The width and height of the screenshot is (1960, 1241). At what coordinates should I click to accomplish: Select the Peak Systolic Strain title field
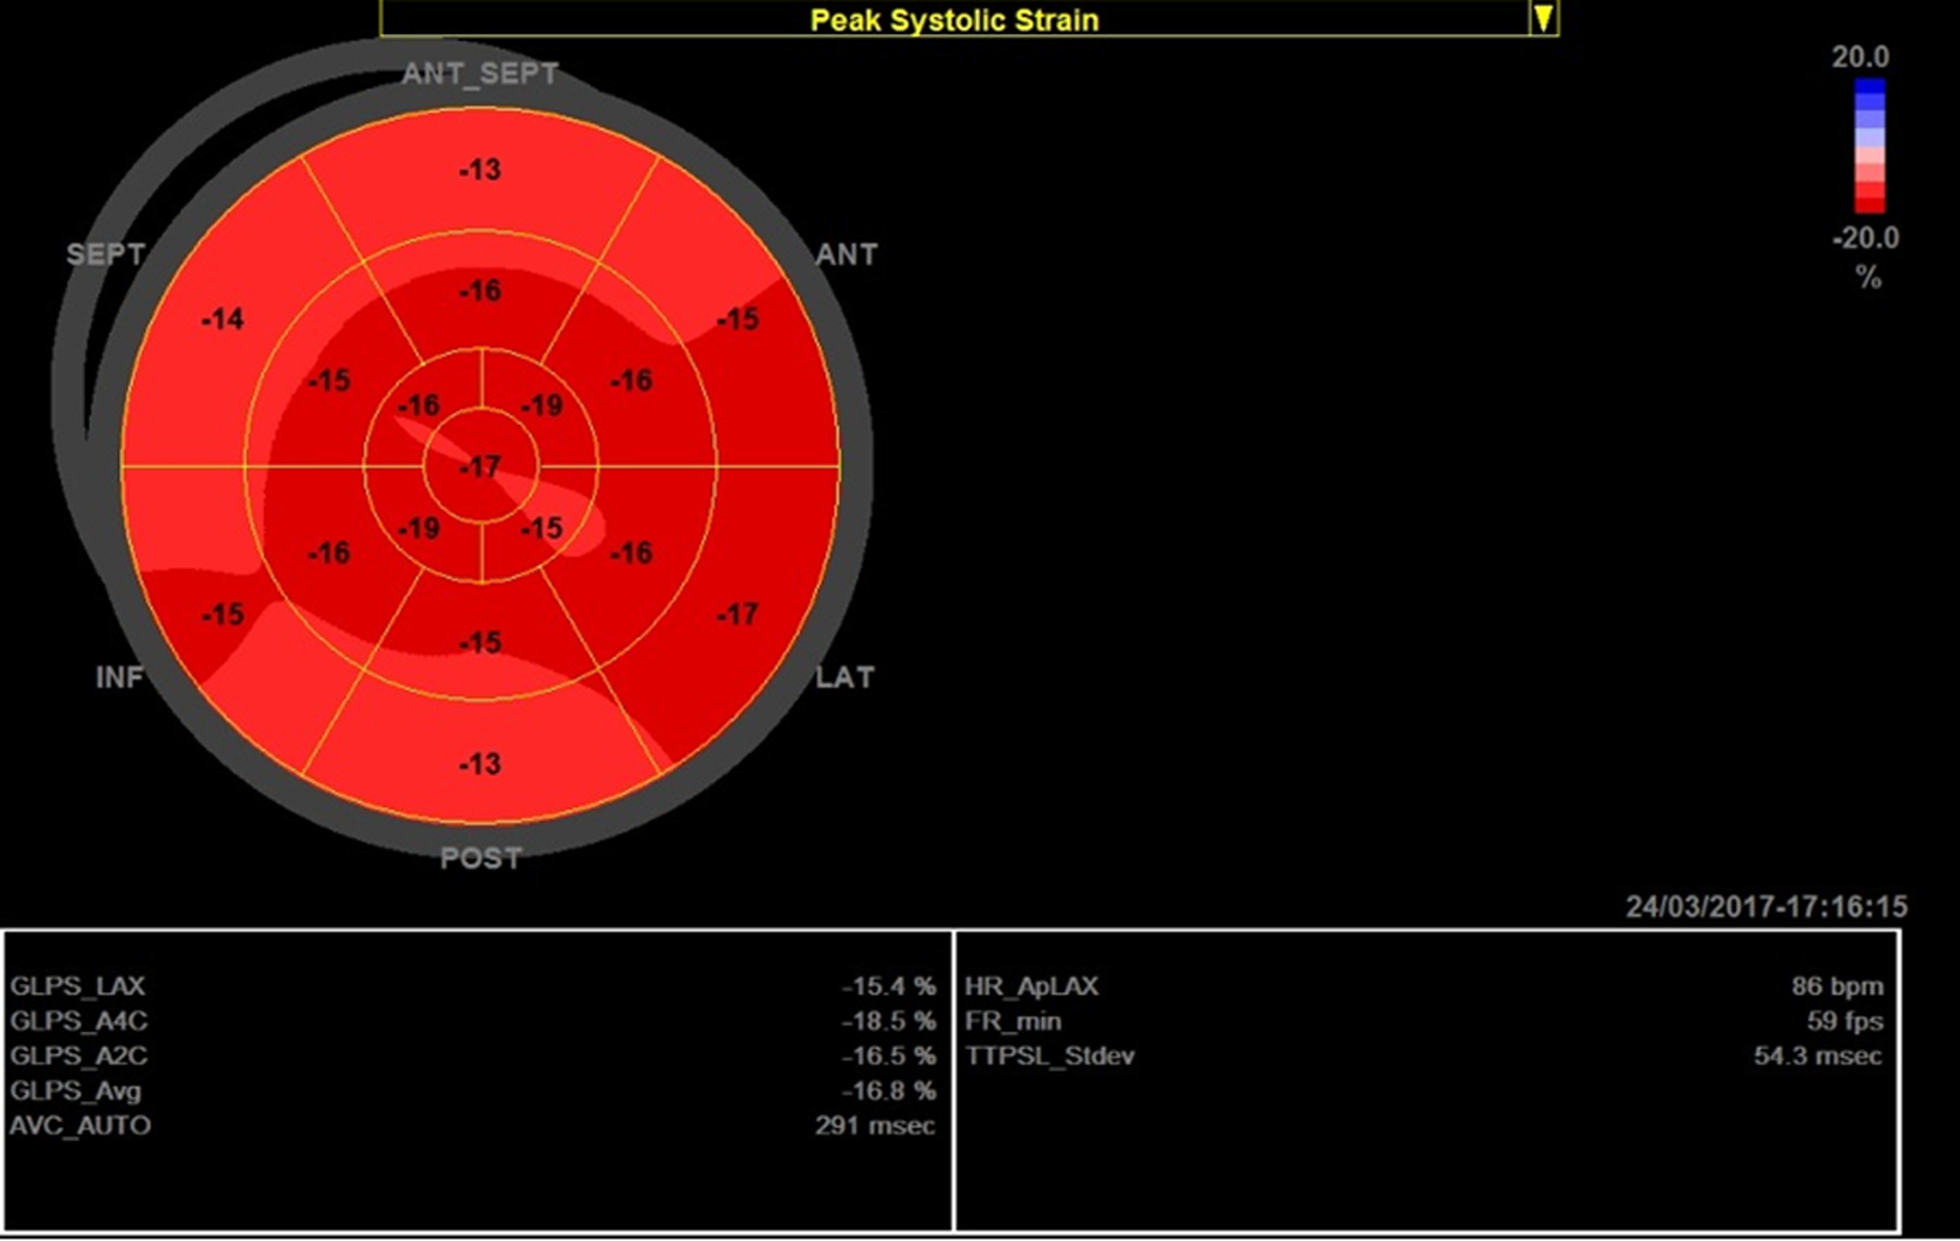pos(955,19)
